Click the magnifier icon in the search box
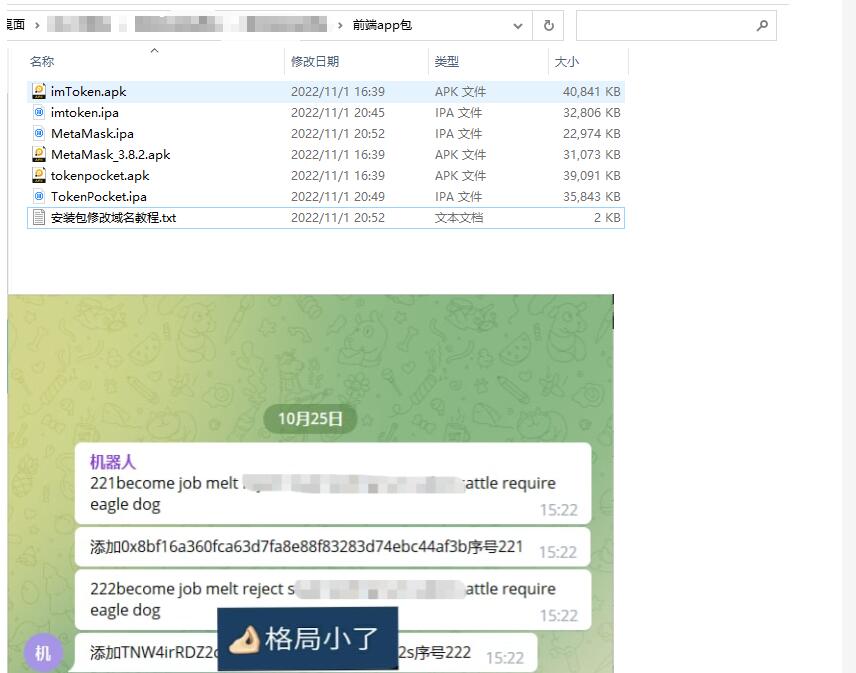 click(762, 25)
